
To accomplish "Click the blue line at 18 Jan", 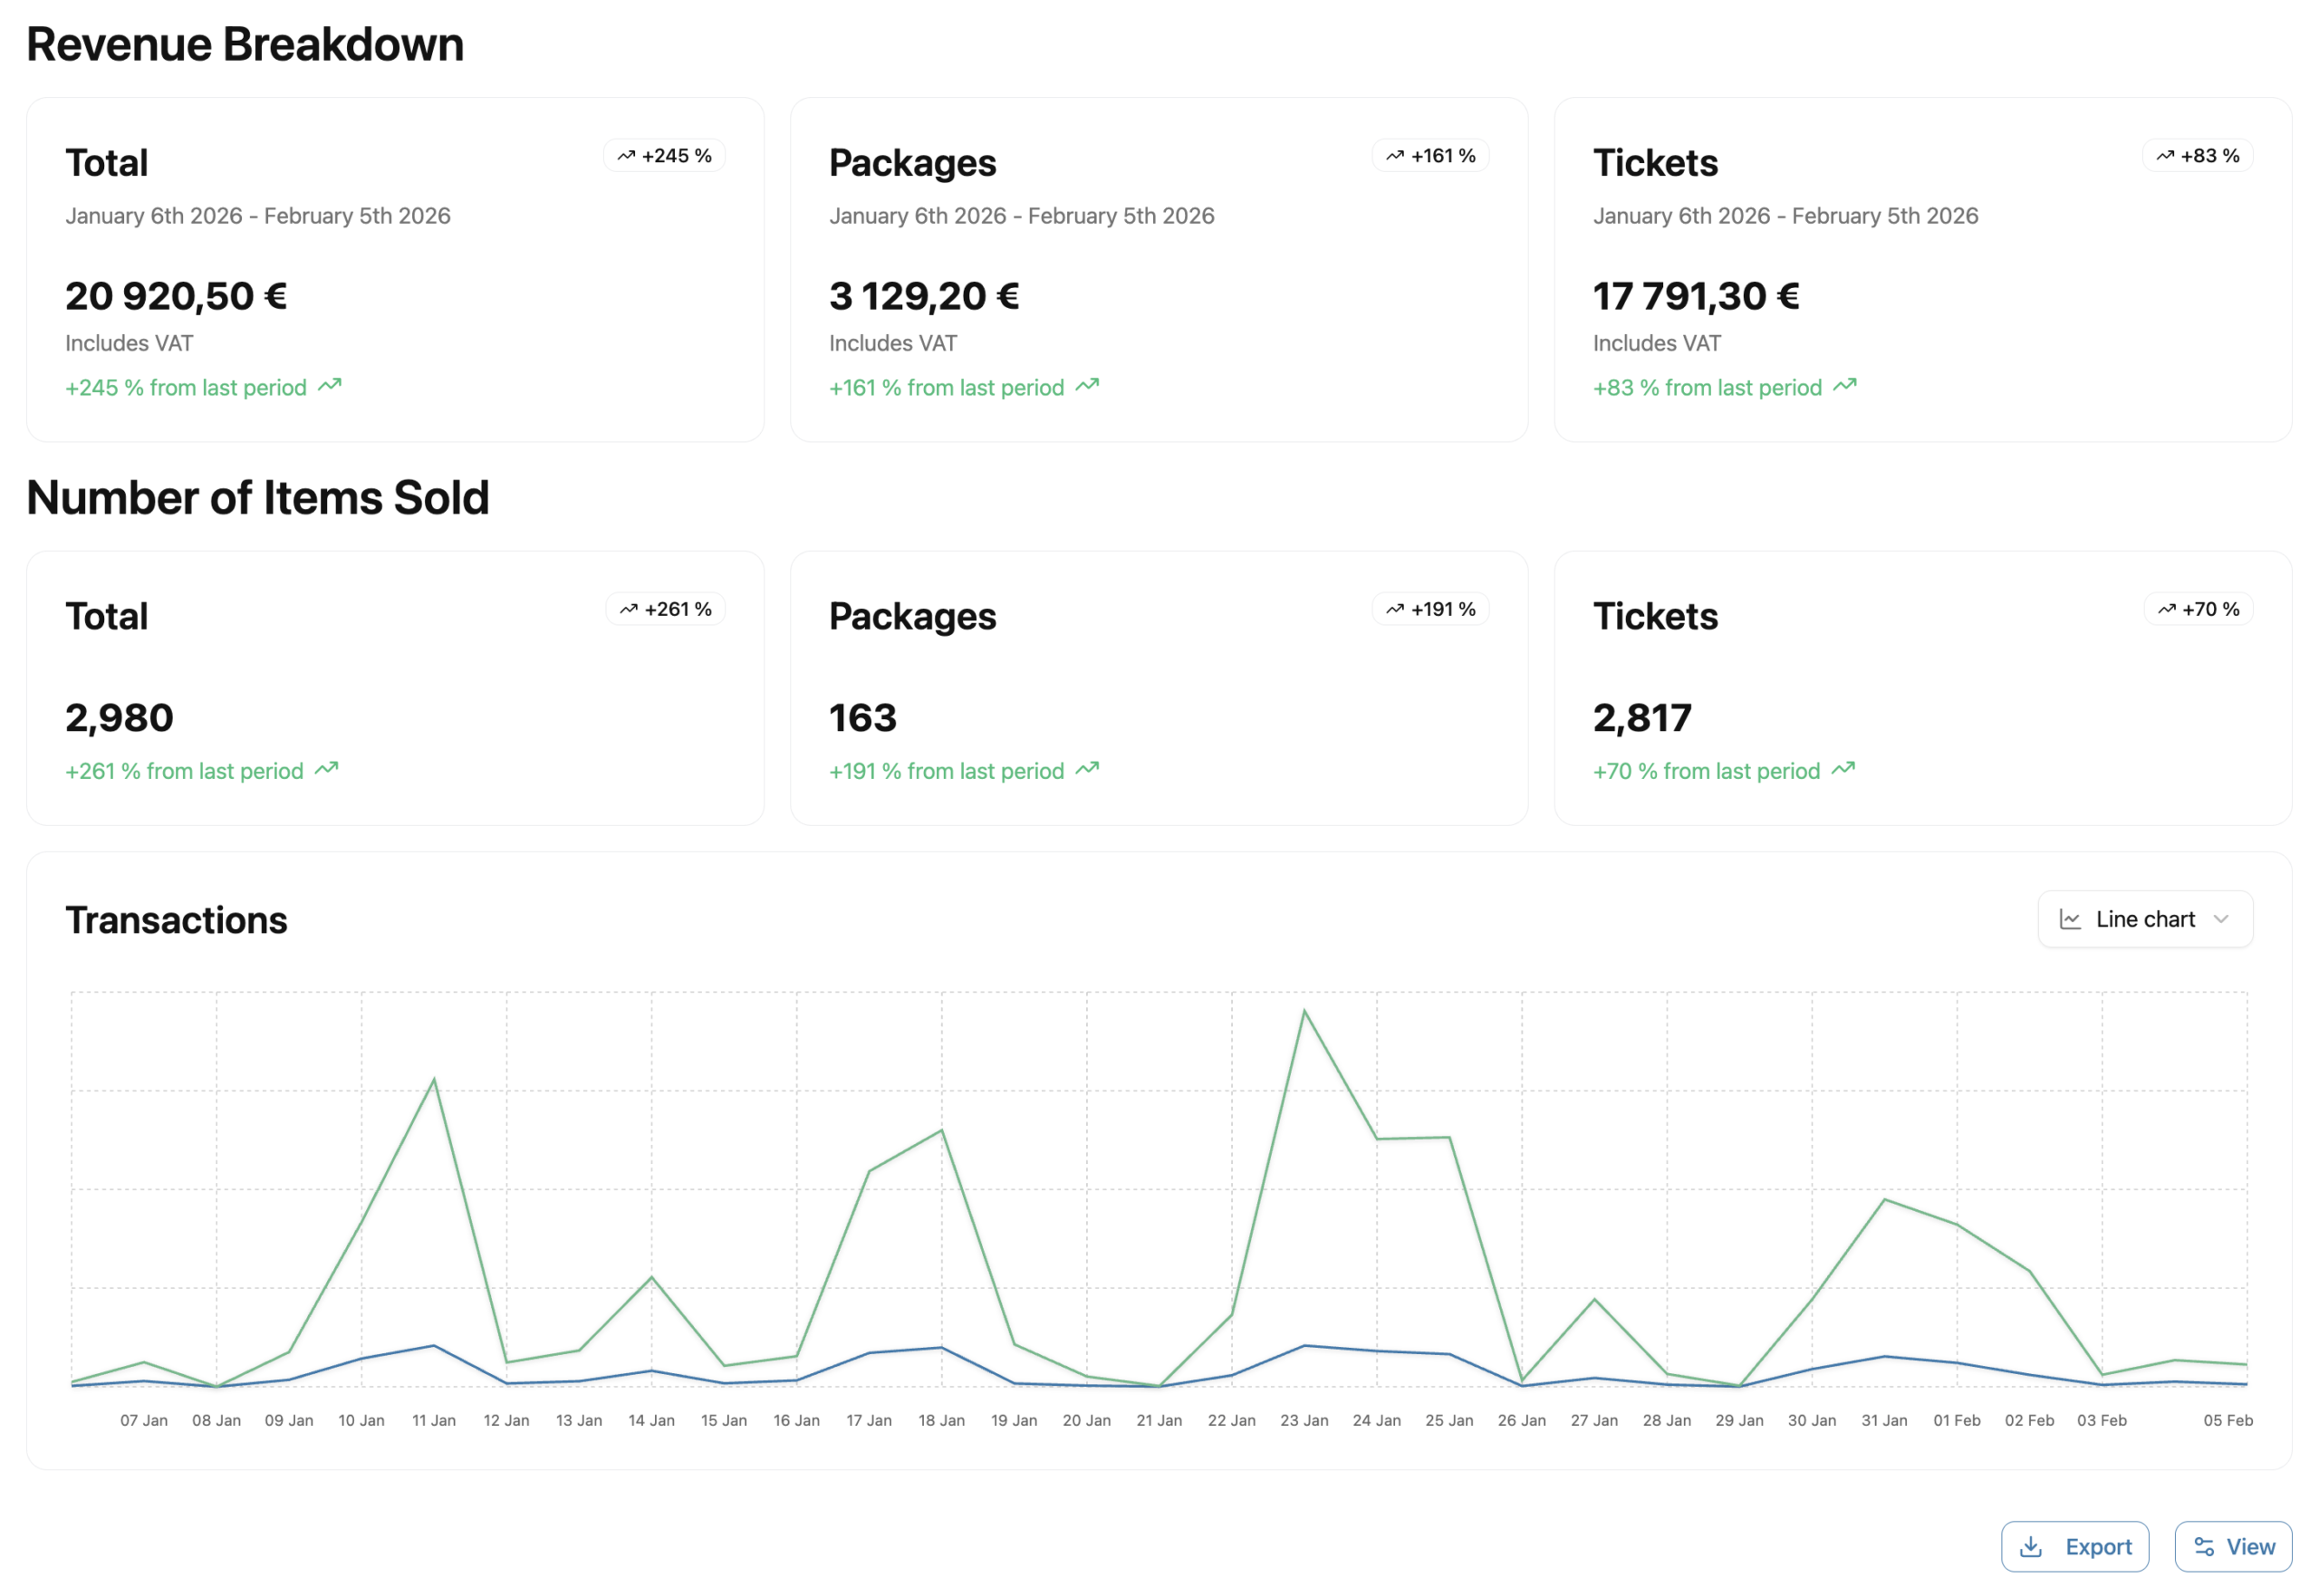I will pyautogui.click(x=941, y=1348).
